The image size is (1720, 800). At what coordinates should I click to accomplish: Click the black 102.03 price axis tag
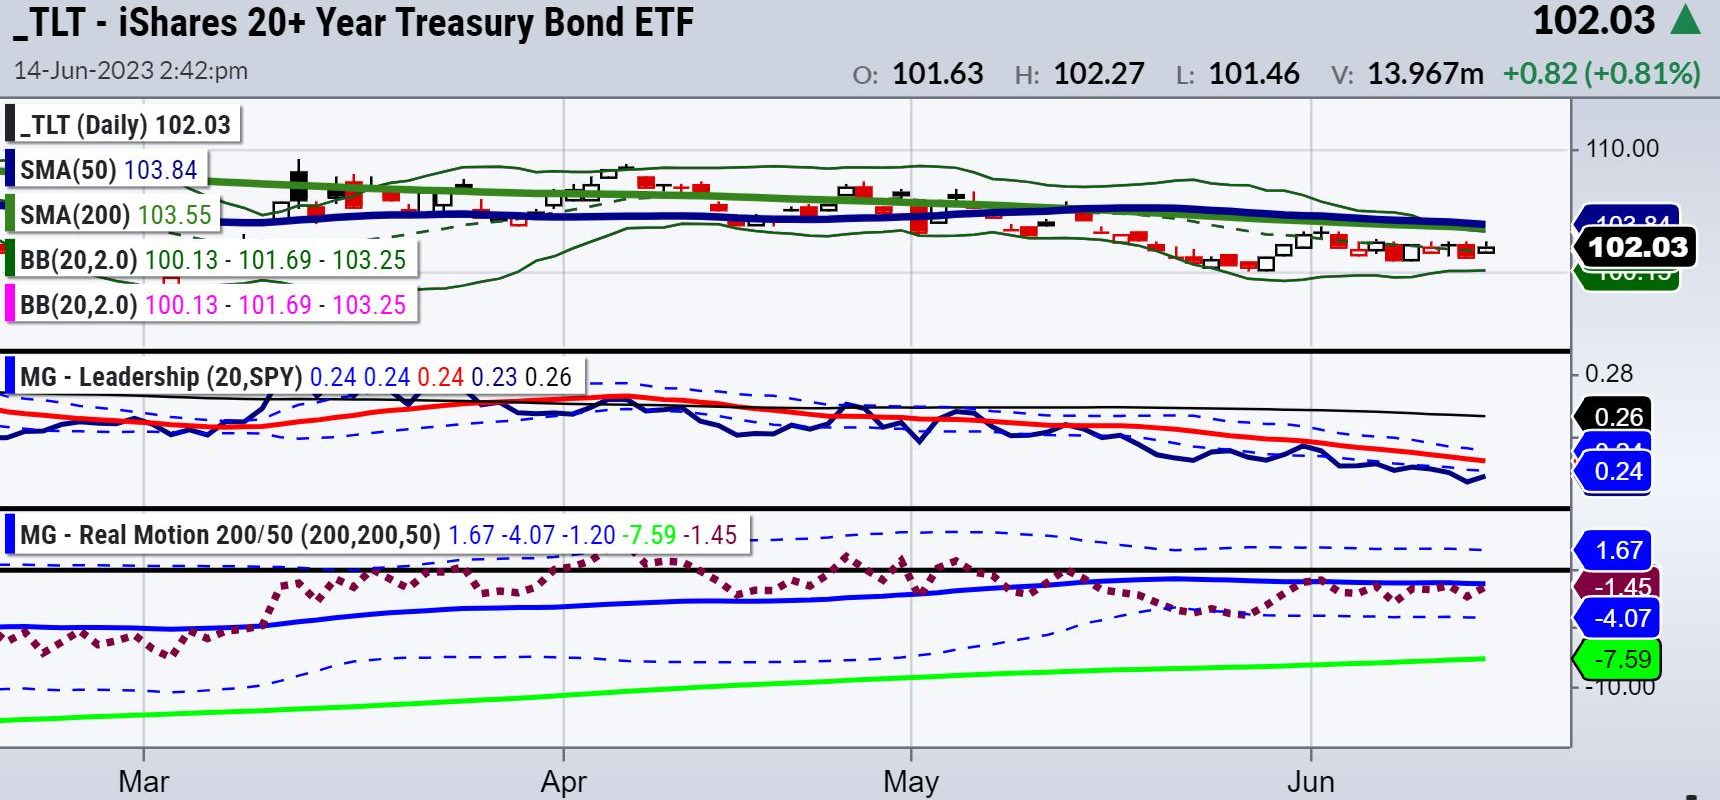pos(1637,247)
